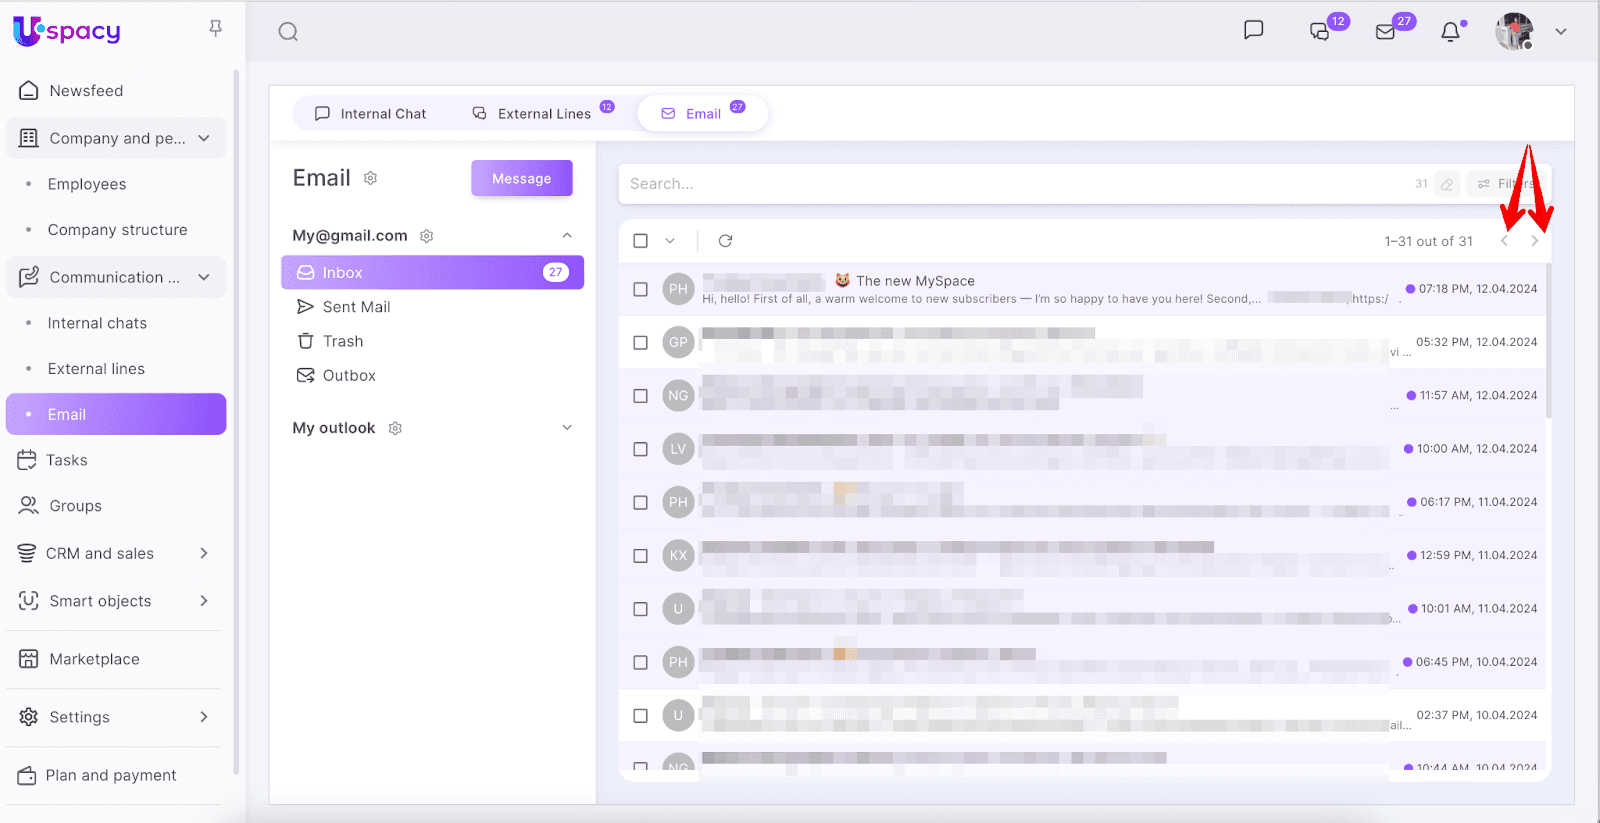Go to next page of emails
1600x823 pixels.
click(1534, 241)
